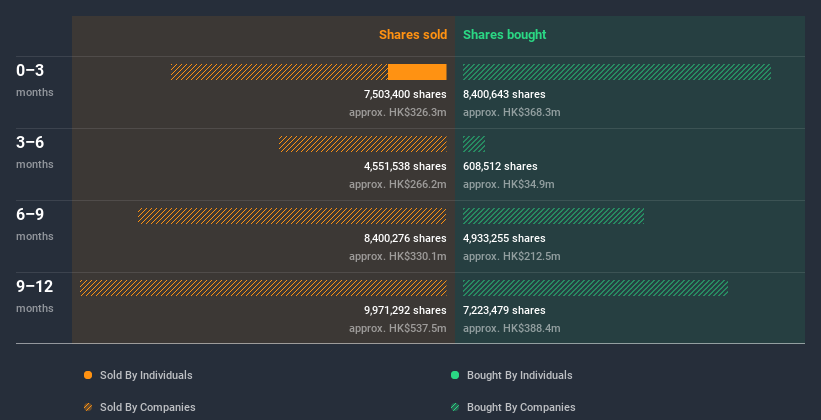Click the orange sold bar for 6–9 months
The width and height of the screenshot is (821, 420).
[292, 216]
